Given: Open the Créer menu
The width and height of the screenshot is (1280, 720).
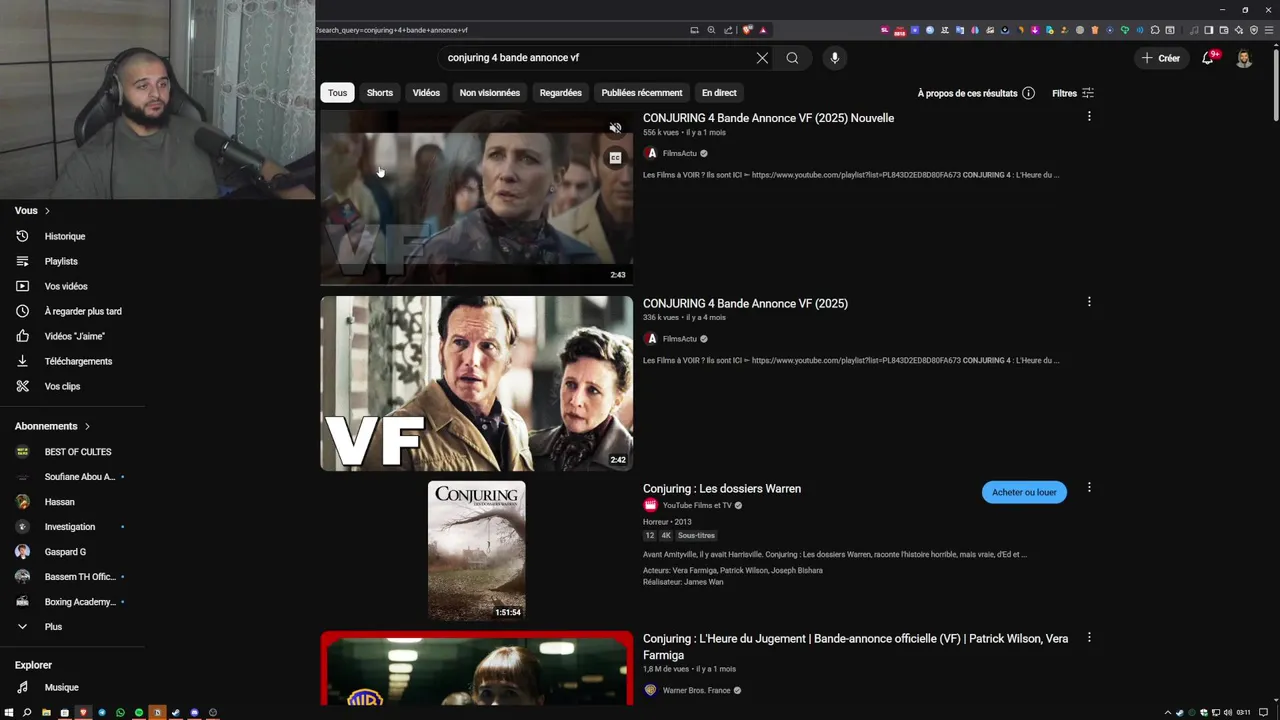Looking at the screenshot, I should coord(1161,58).
